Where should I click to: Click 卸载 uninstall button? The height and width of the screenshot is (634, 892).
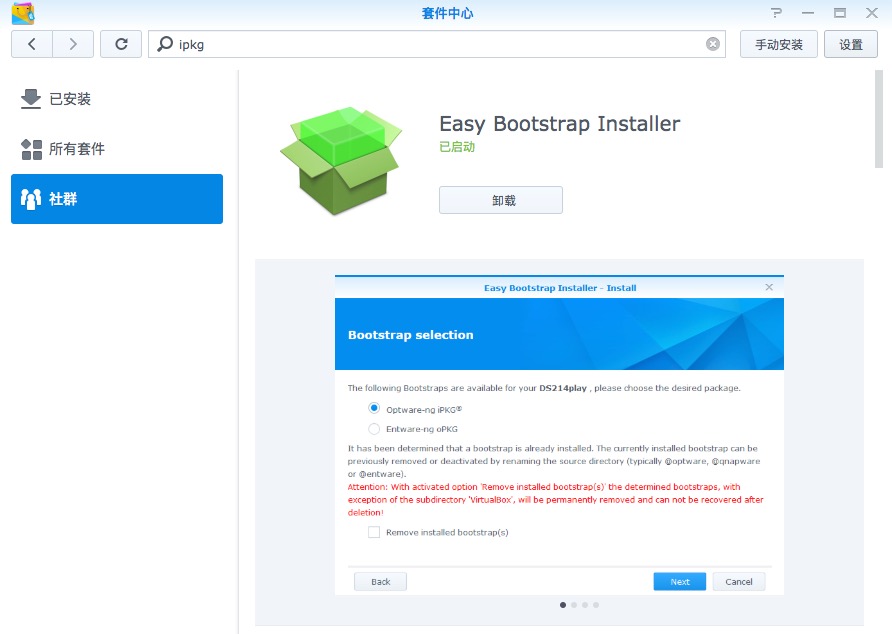click(501, 200)
